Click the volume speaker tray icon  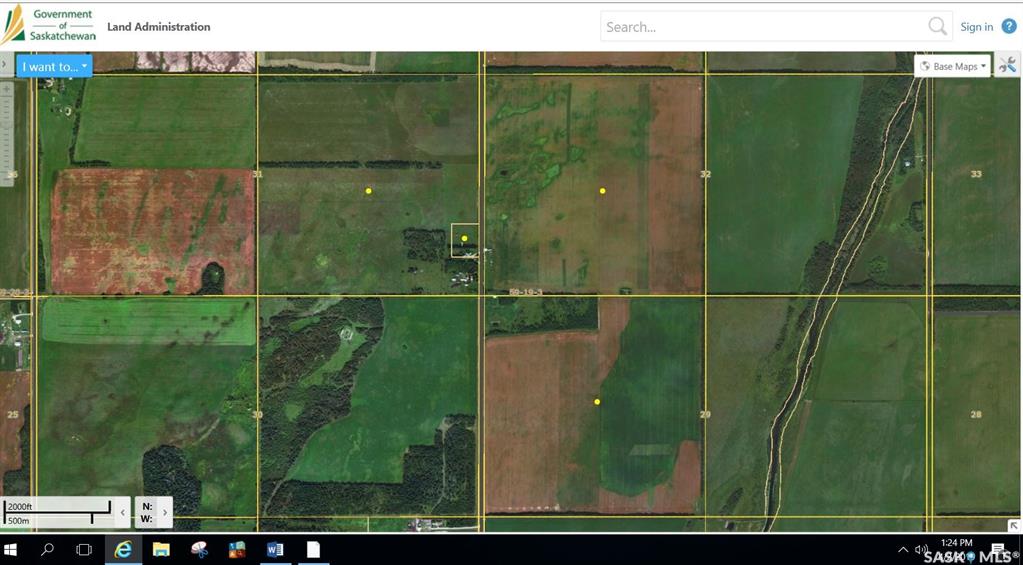[x=921, y=550]
